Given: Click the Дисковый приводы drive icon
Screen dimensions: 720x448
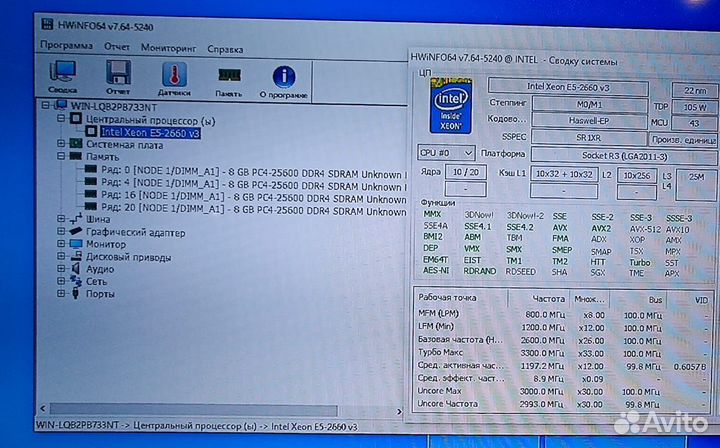Looking at the screenshot, I should click(76, 256).
